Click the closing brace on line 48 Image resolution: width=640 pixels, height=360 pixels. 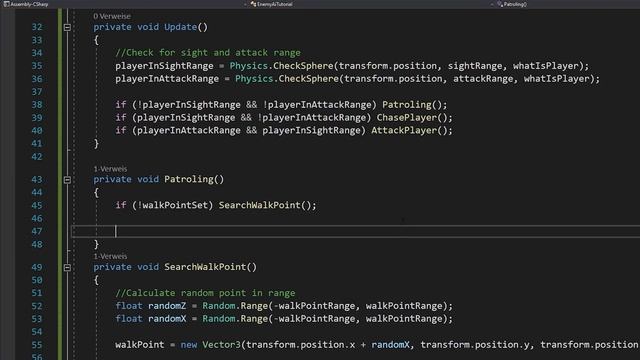point(96,244)
